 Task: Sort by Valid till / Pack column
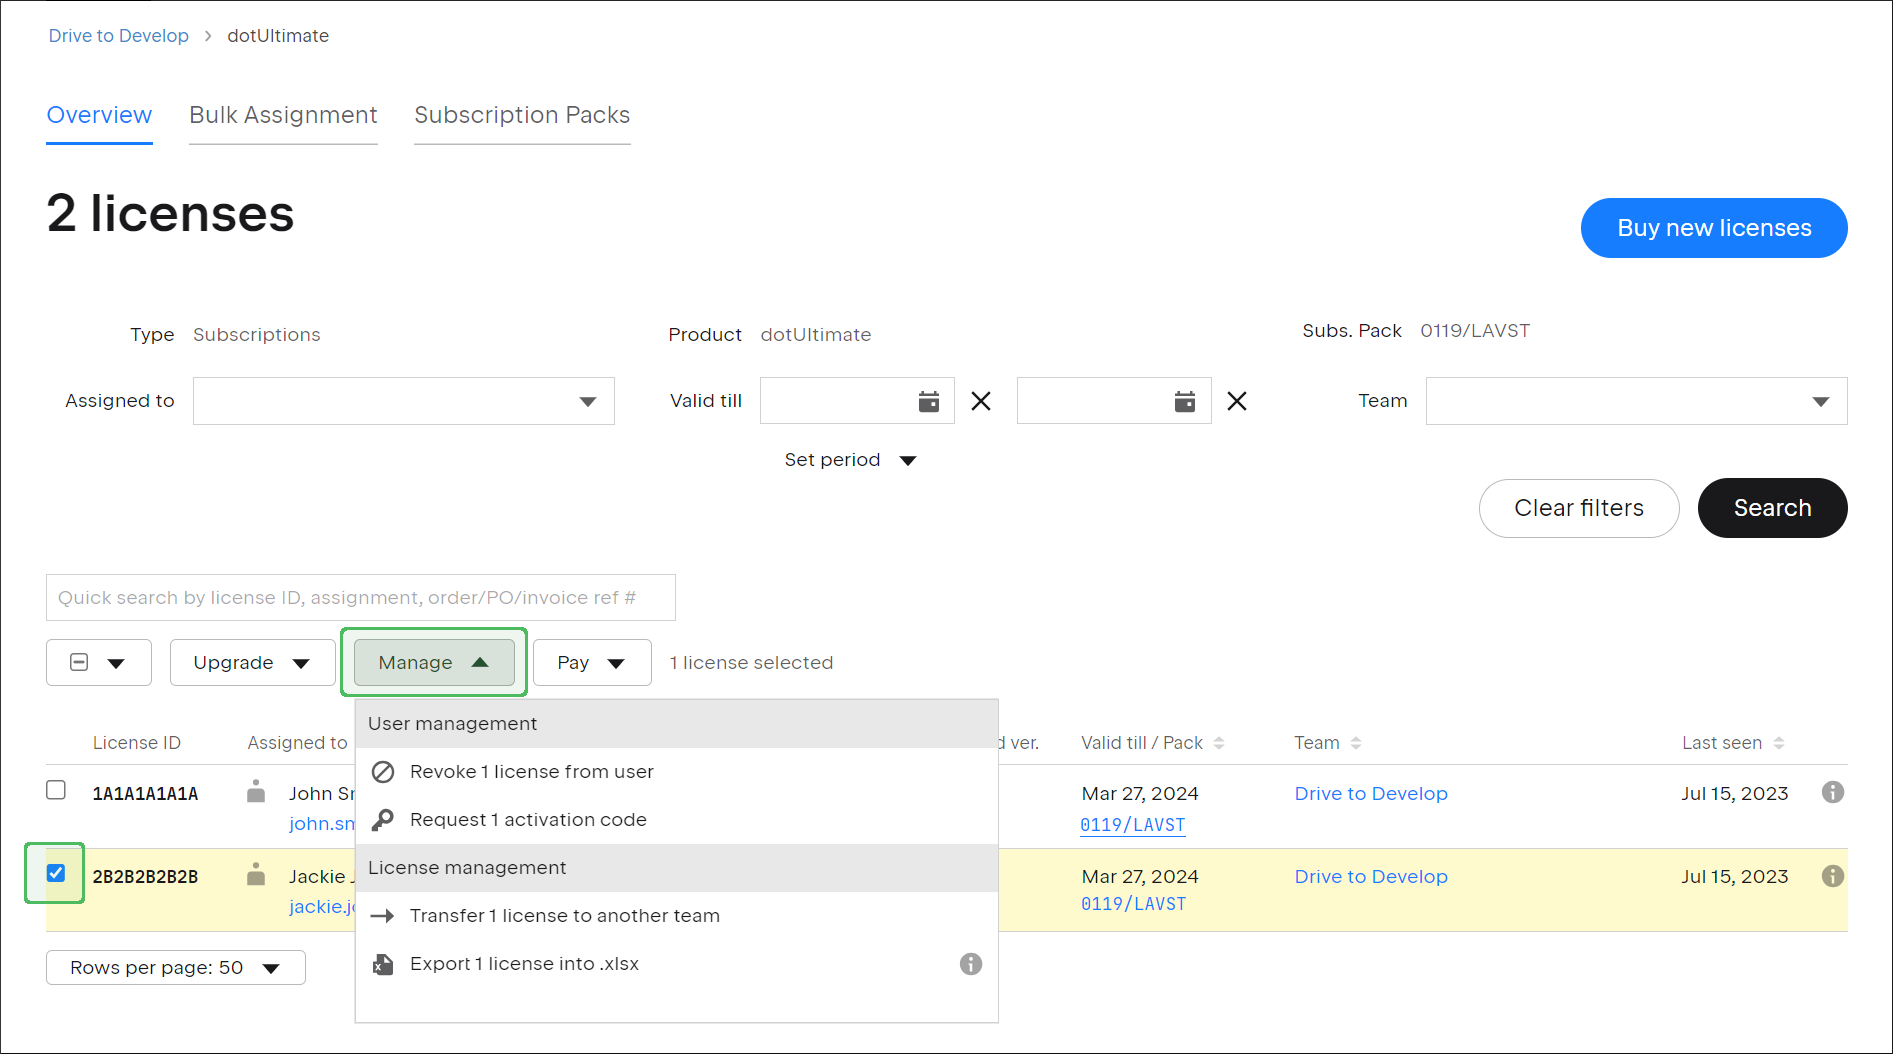point(1218,743)
